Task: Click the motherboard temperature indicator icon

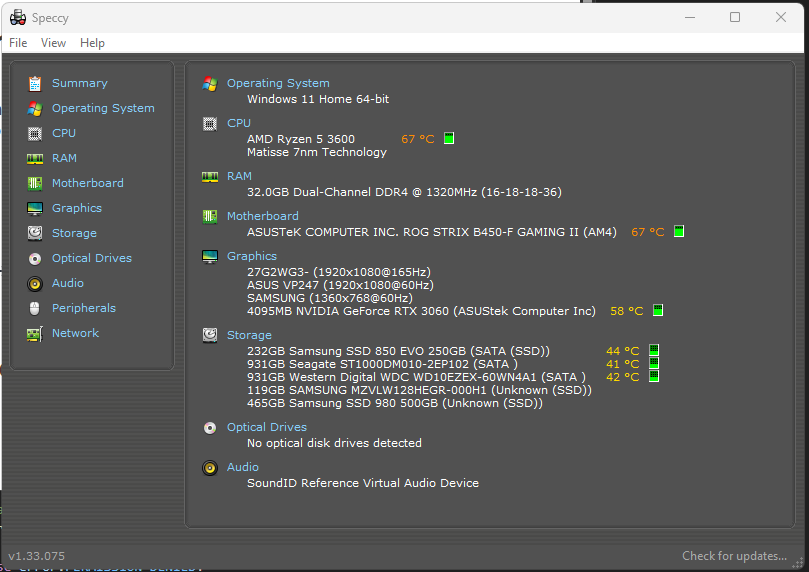Action: (679, 231)
